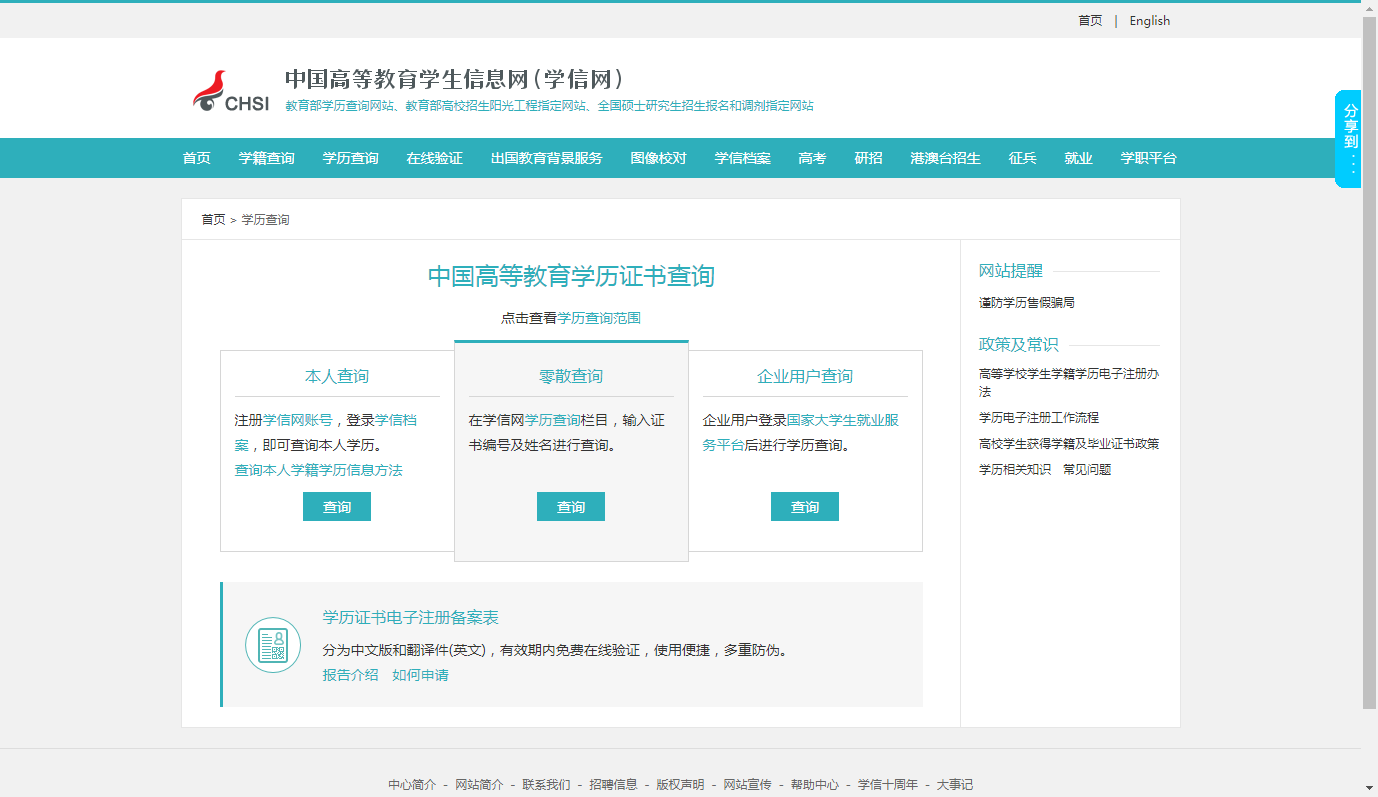1378x797 pixels.
Task: Open the 在线验证 navigation item
Action: [435, 158]
